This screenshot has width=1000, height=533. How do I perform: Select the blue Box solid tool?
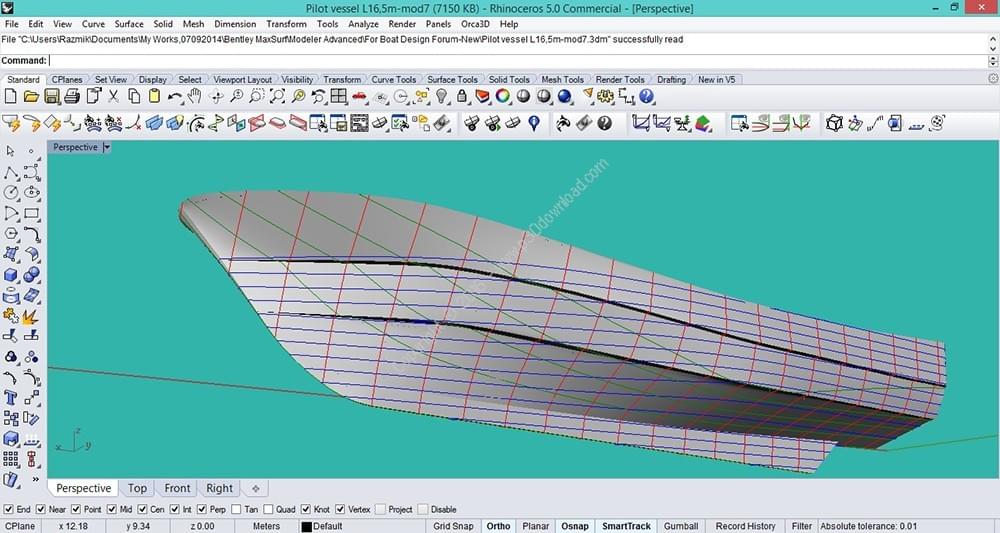point(11,275)
